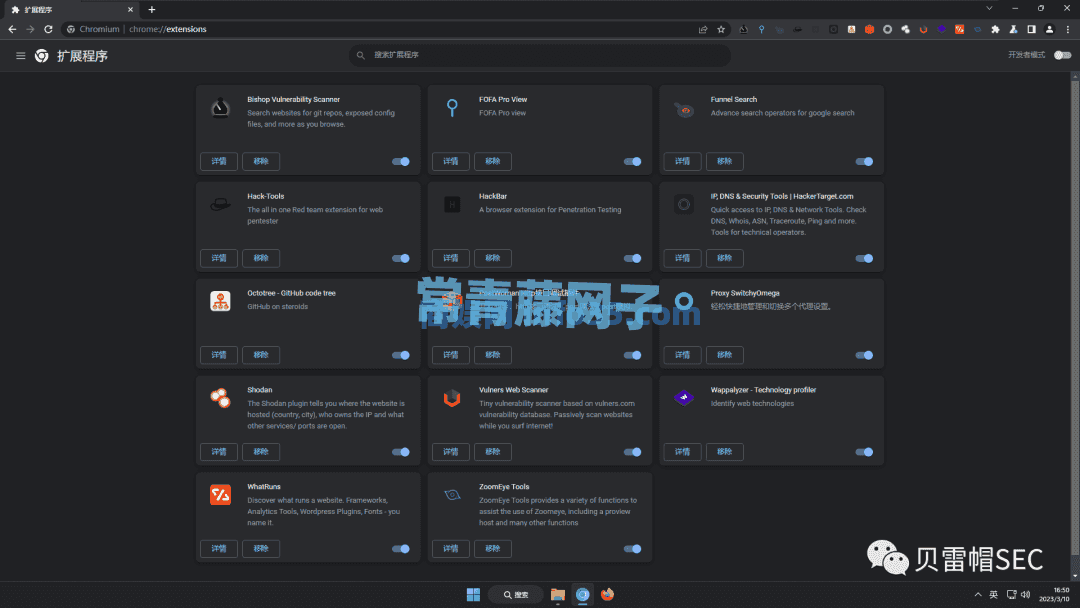The image size is (1080, 608).
Task: Open 详情 for WhatRuns
Action: (219, 549)
